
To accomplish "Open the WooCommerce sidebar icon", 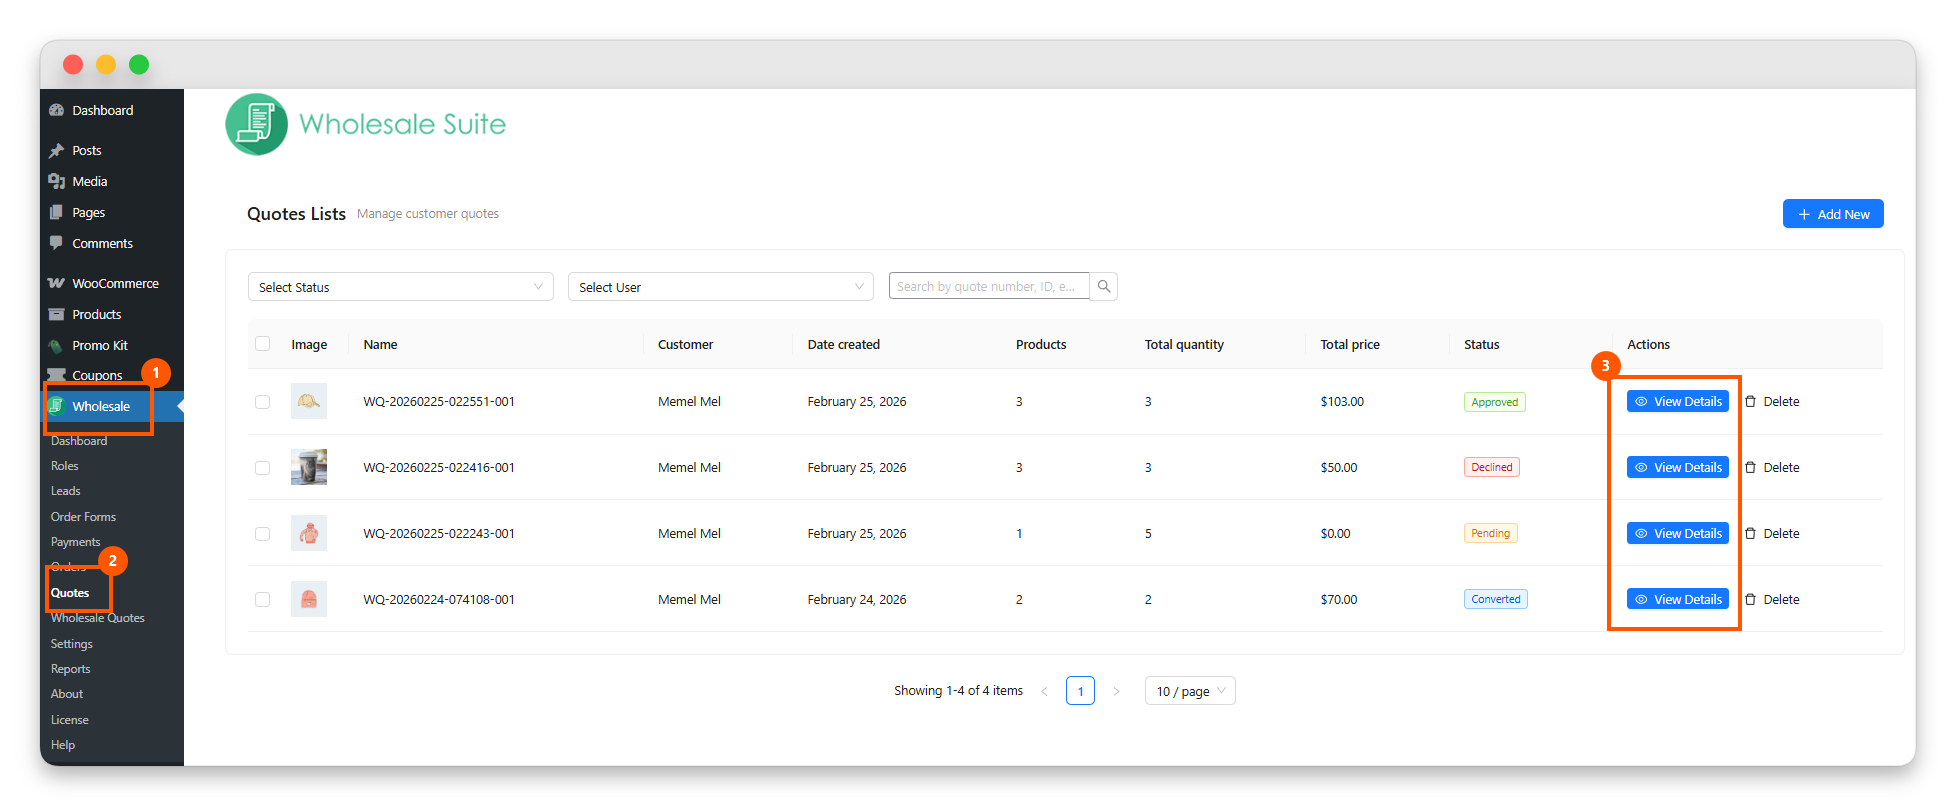I will (57, 284).
